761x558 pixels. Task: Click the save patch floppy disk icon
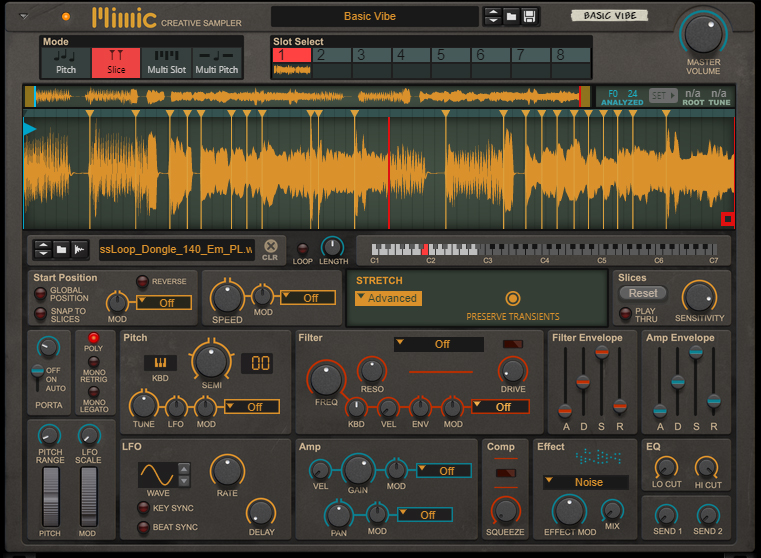coord(530,16)
